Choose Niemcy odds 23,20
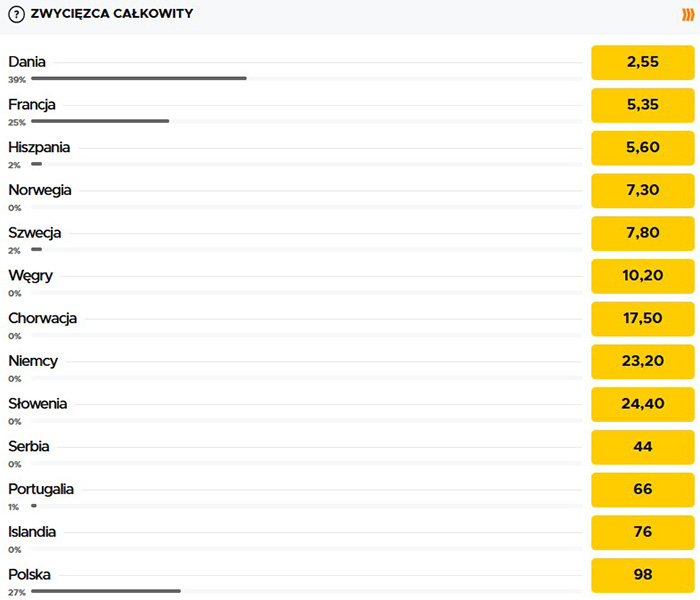Image resolution: width=700 pixels, height=600 pixels. pos(642,361)
